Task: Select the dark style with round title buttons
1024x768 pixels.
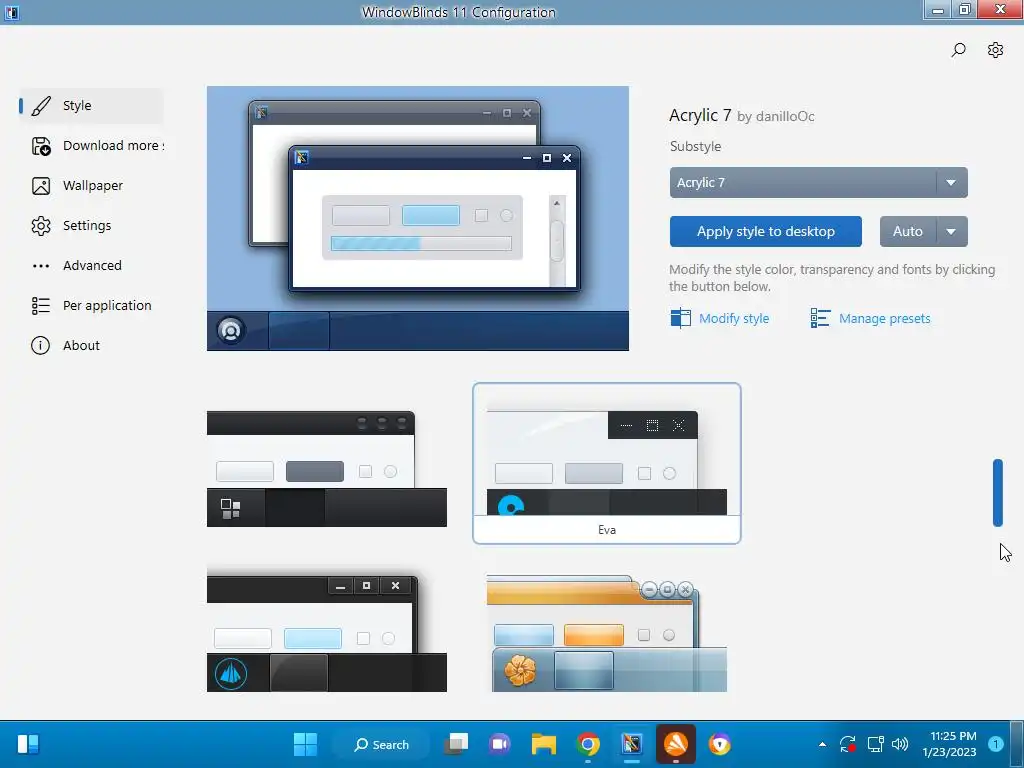Action: (x=327, y=468)
